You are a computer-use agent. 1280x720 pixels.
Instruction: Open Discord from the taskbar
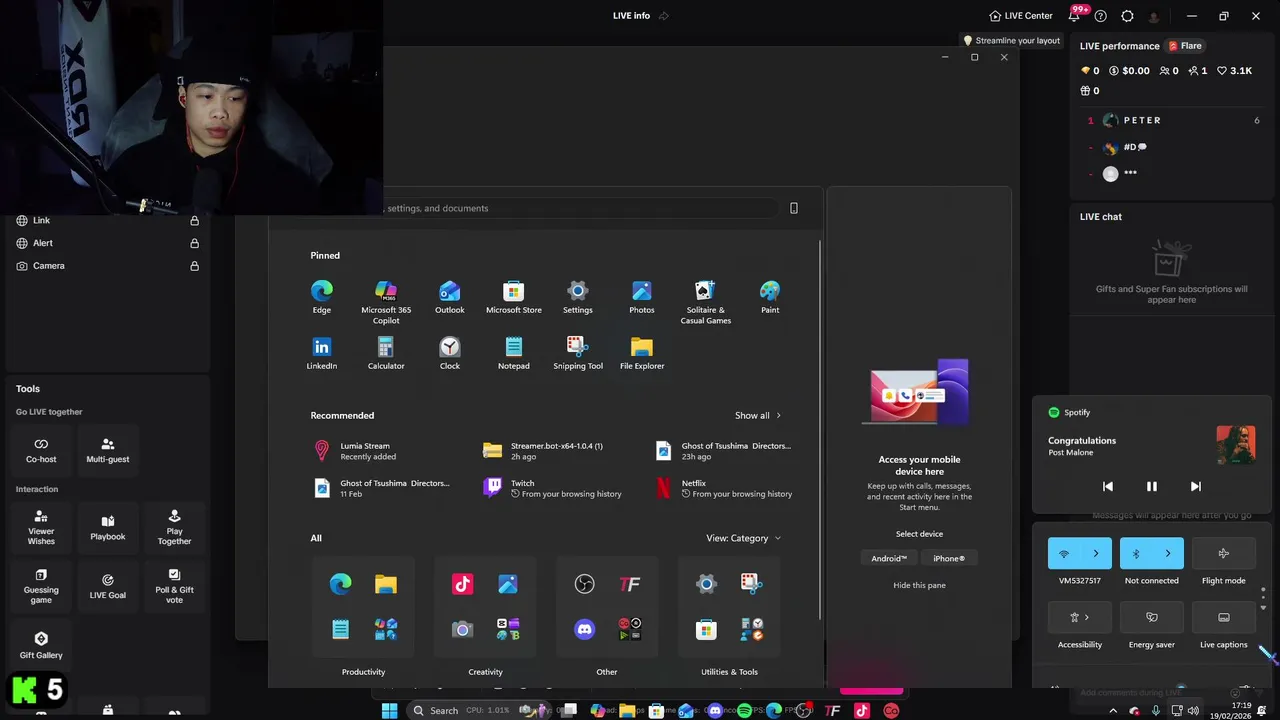pyautogui.click(x=714, y=711)
